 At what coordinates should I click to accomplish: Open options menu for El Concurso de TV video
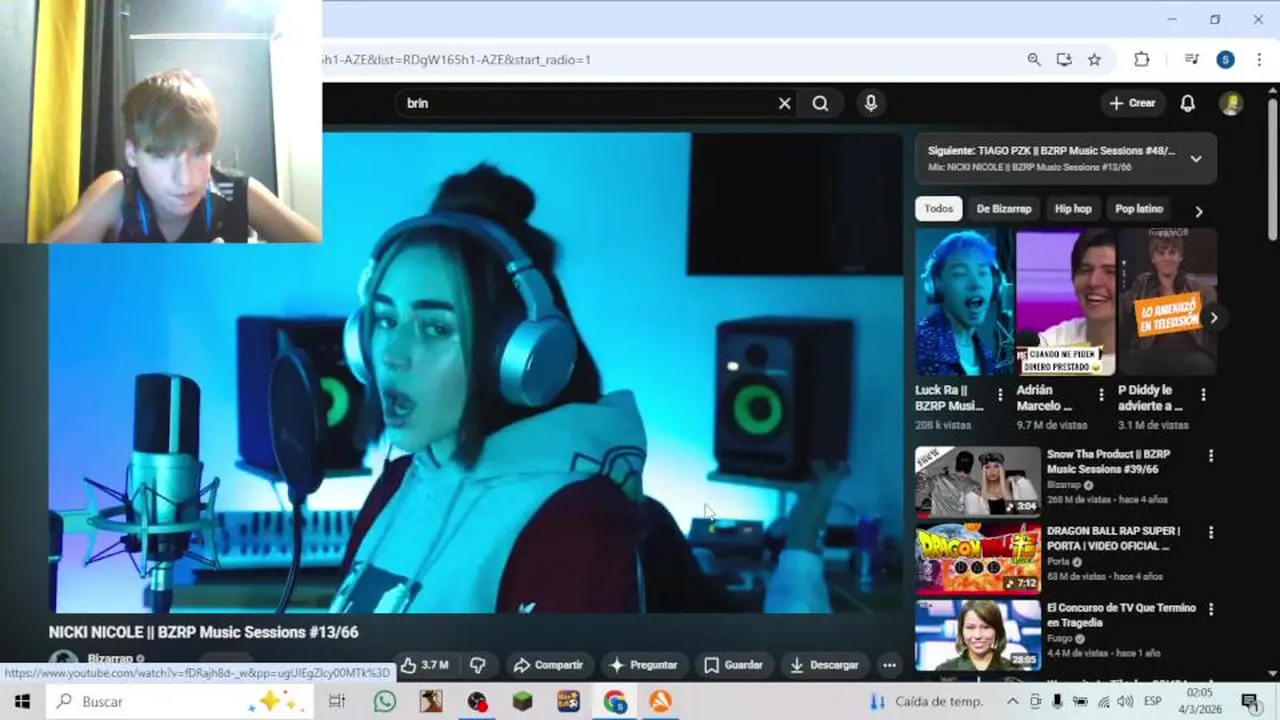tap(1211, 609)
